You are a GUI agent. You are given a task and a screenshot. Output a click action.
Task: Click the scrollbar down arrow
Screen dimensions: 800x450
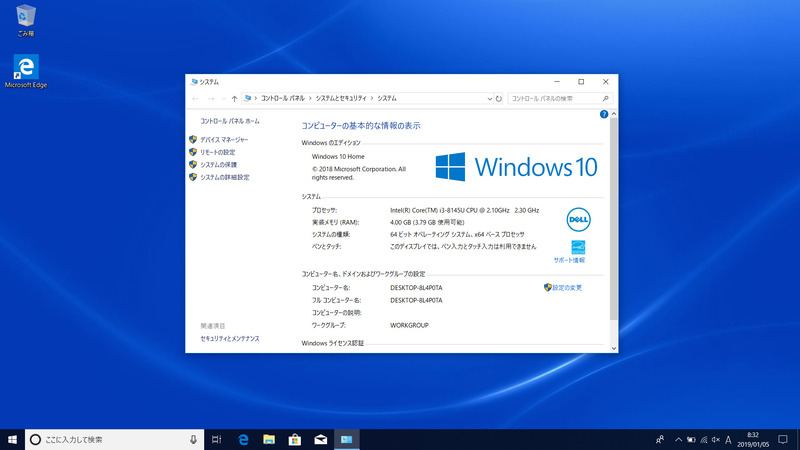click(614, 348)
